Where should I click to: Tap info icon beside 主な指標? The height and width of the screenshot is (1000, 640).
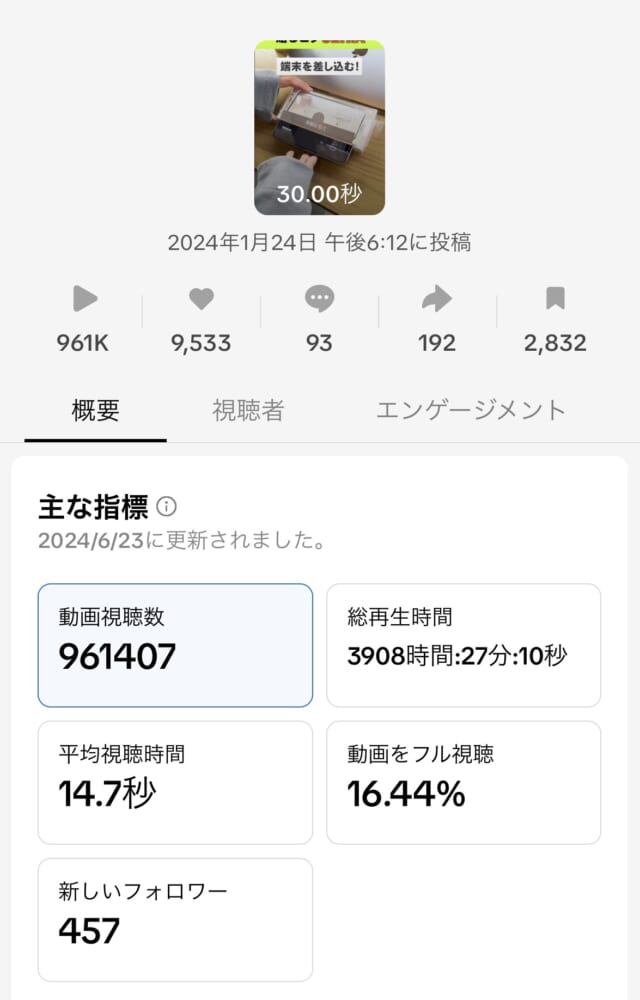click(x=167, y=507)
